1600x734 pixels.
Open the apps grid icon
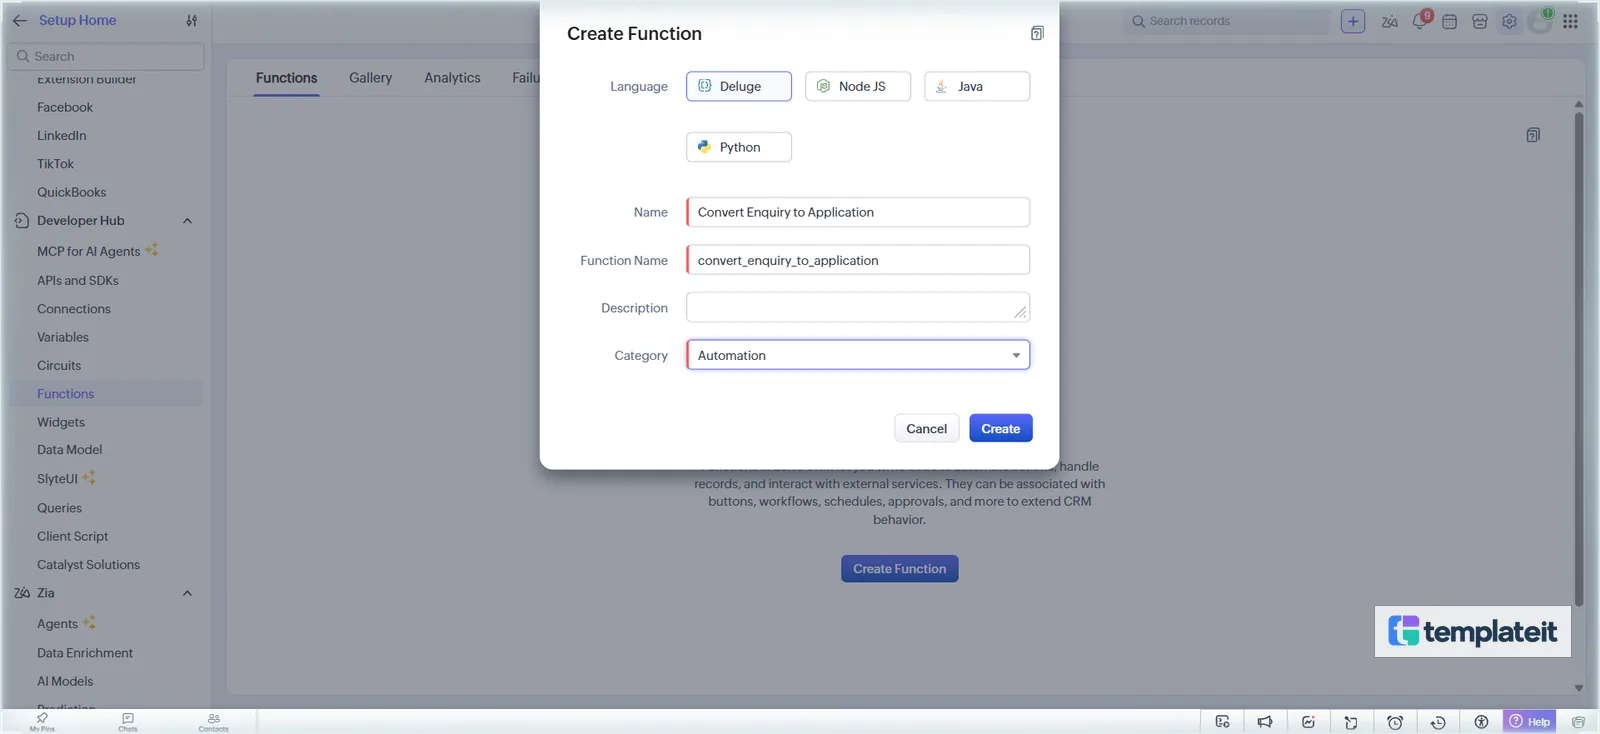pyautogui.click(x=1570, y=21)
